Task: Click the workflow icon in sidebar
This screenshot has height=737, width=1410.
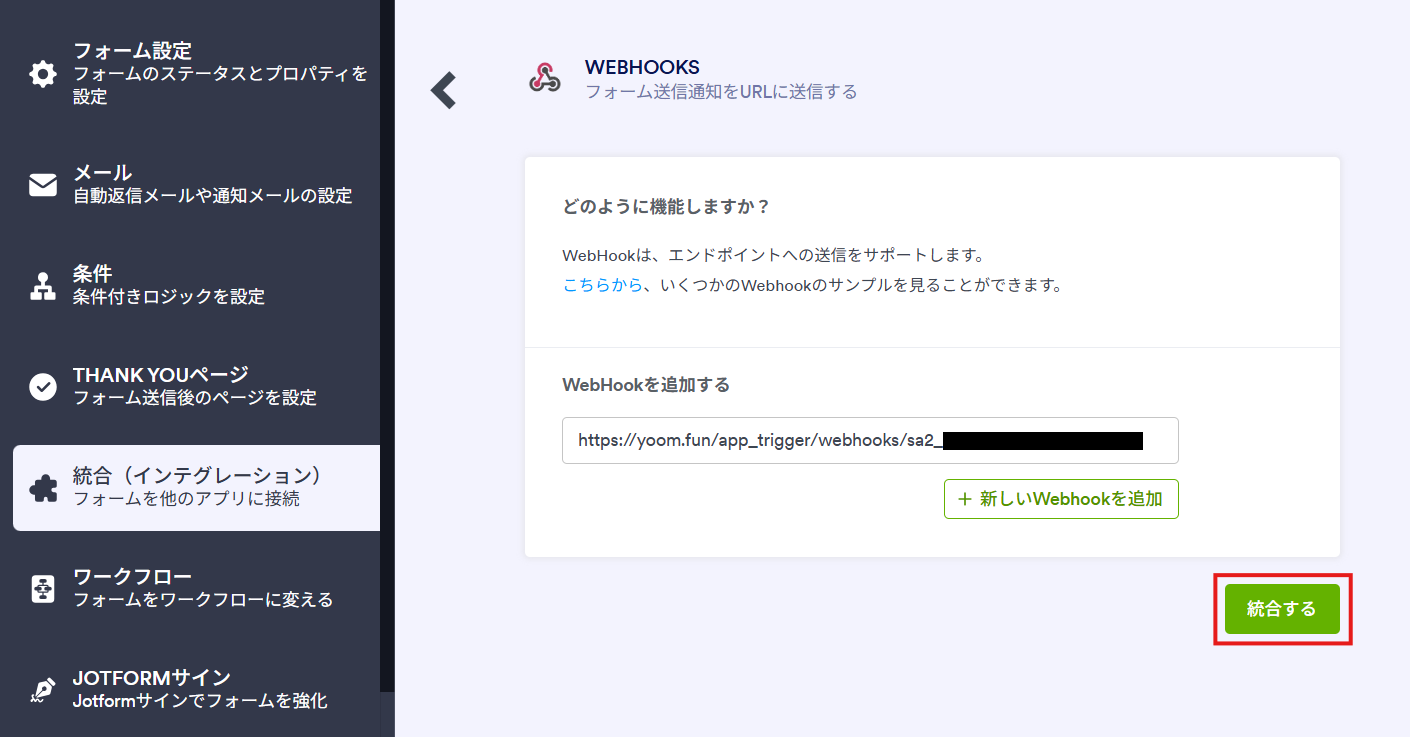Action: (43, 589)
